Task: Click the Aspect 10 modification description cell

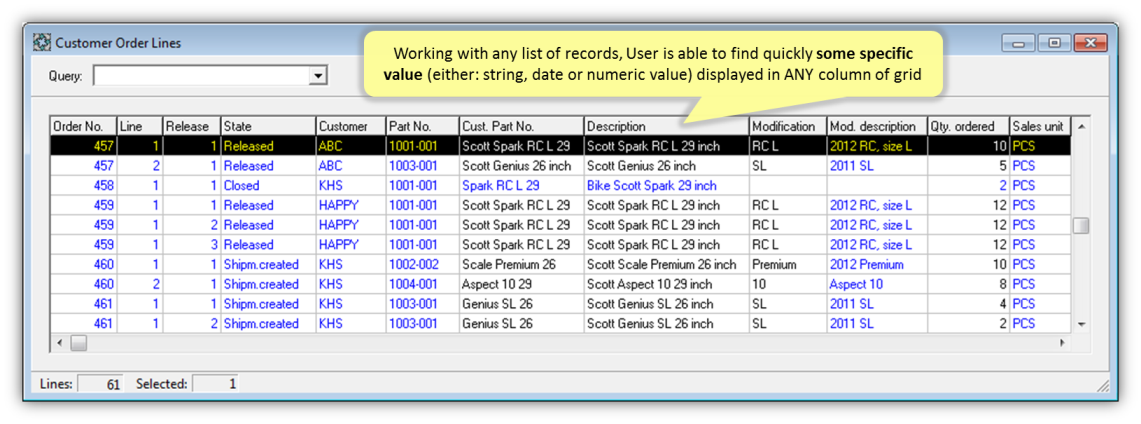Action: tap(856, 284)
